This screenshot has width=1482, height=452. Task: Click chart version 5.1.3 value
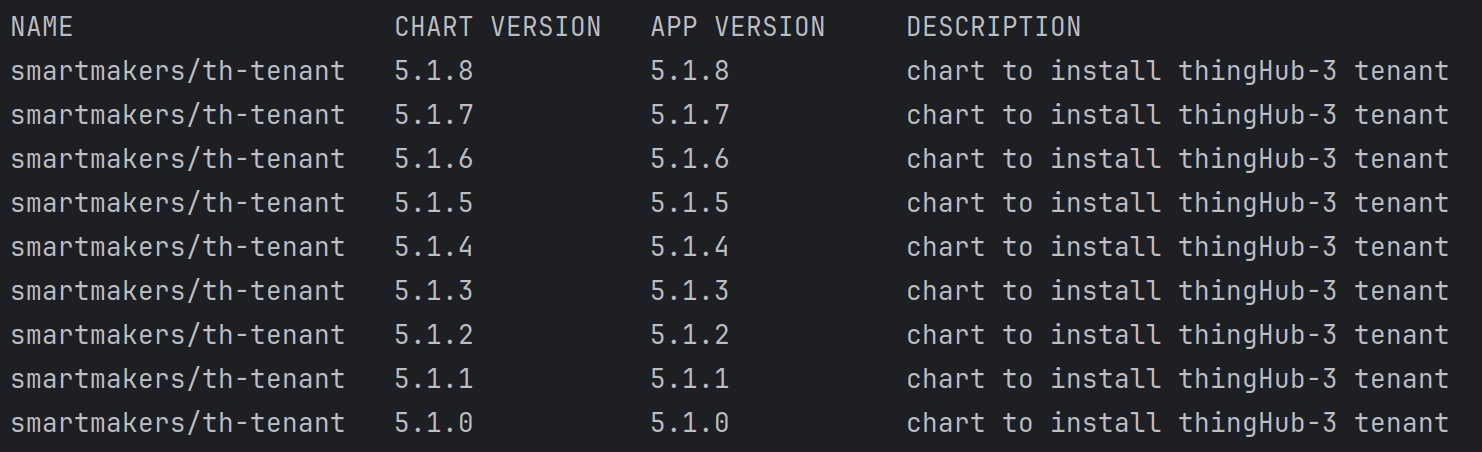(434, 291)
